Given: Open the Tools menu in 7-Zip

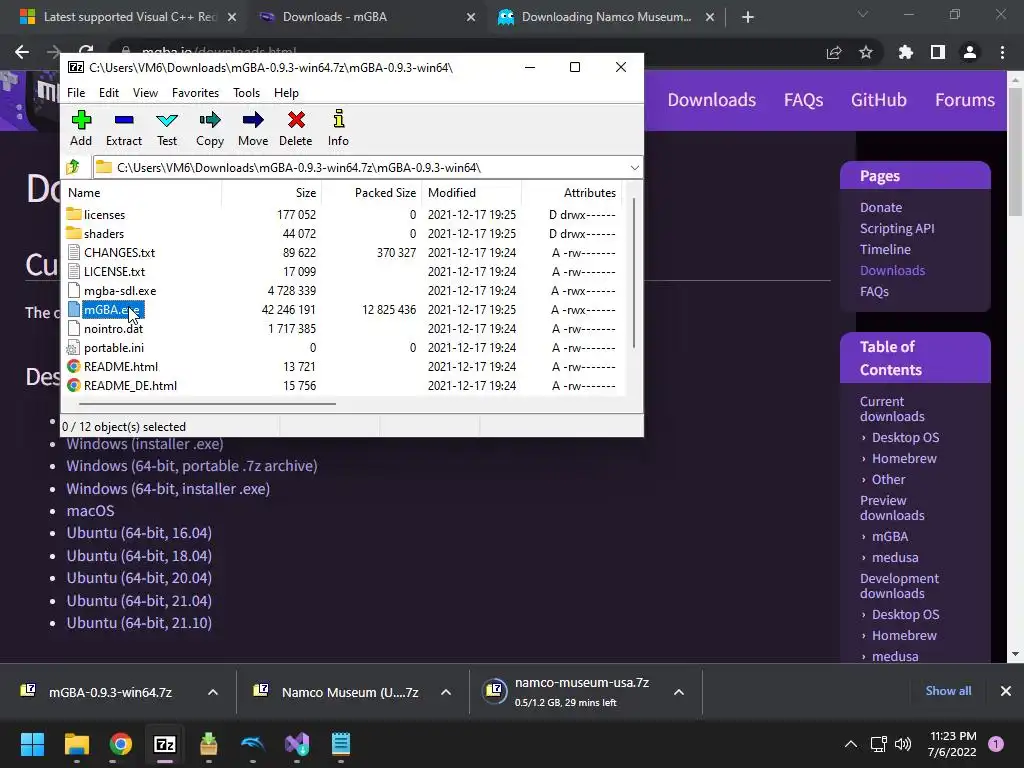Looking at the screenshot, I should coord(246,93).
